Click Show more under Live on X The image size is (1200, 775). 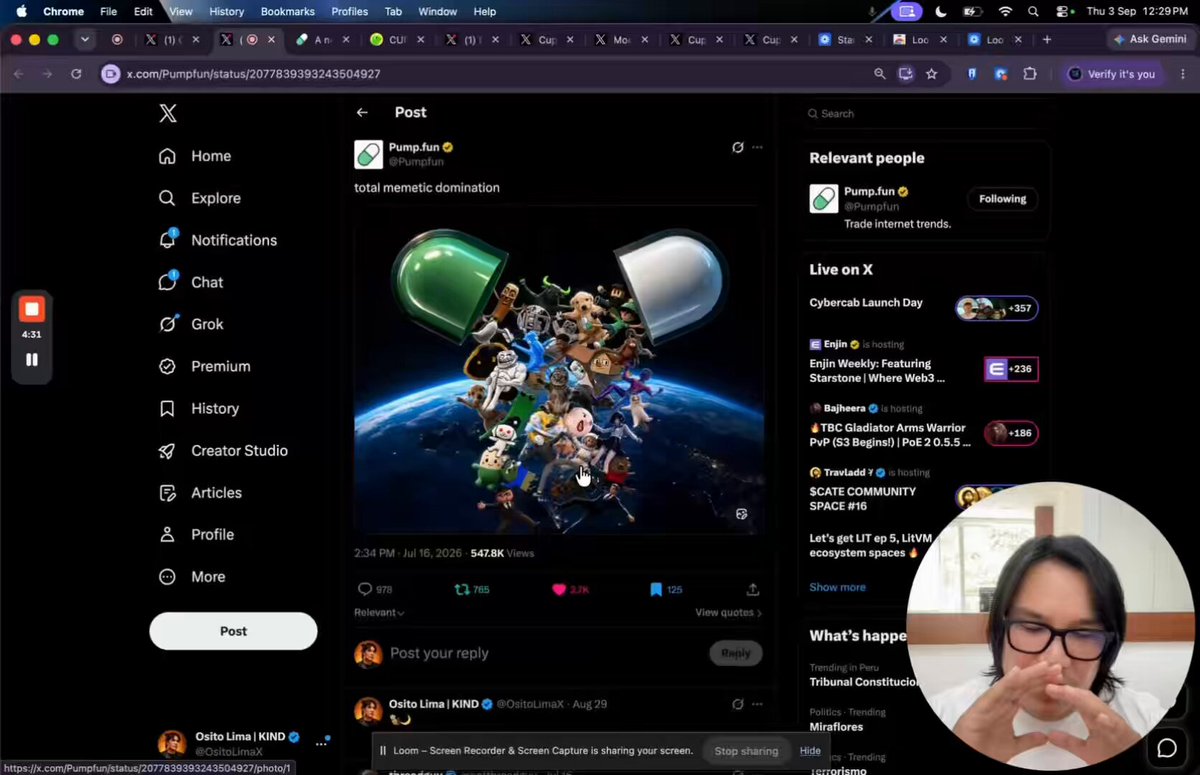(837, 587)
